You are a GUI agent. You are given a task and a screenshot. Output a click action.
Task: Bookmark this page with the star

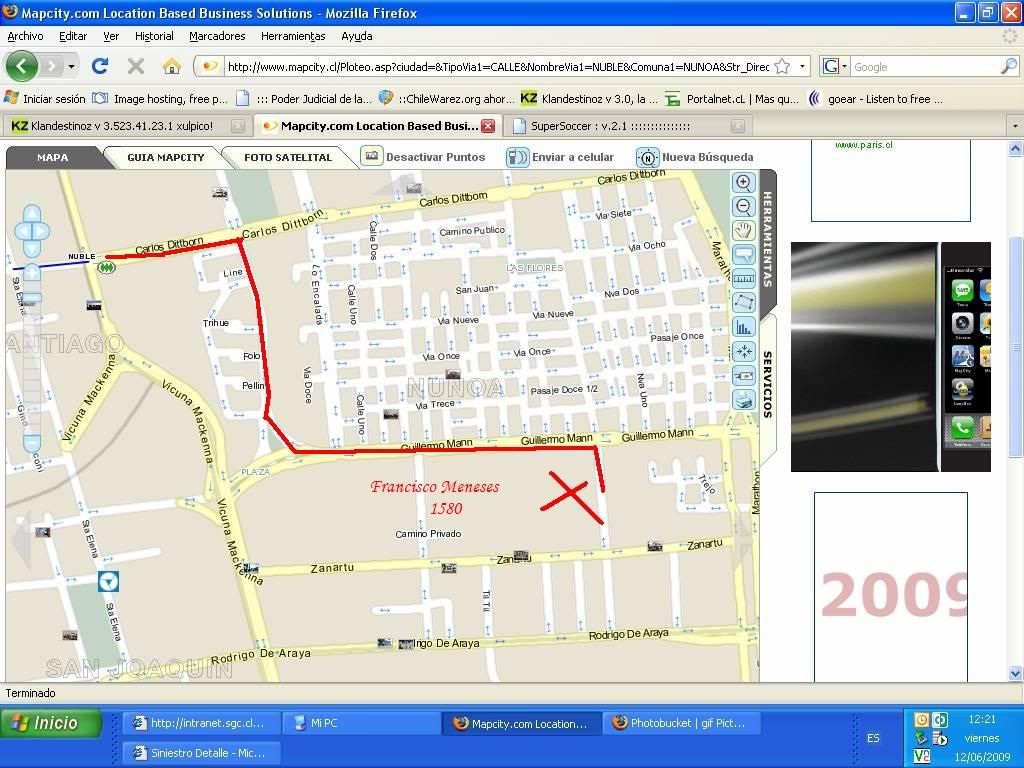point(782,67)
